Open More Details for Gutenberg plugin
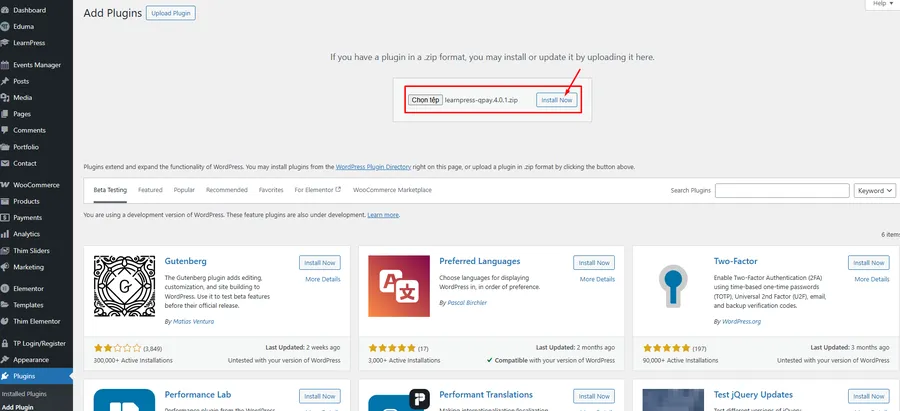The width and height of the screenshot is (900, 411). point(322,279)
